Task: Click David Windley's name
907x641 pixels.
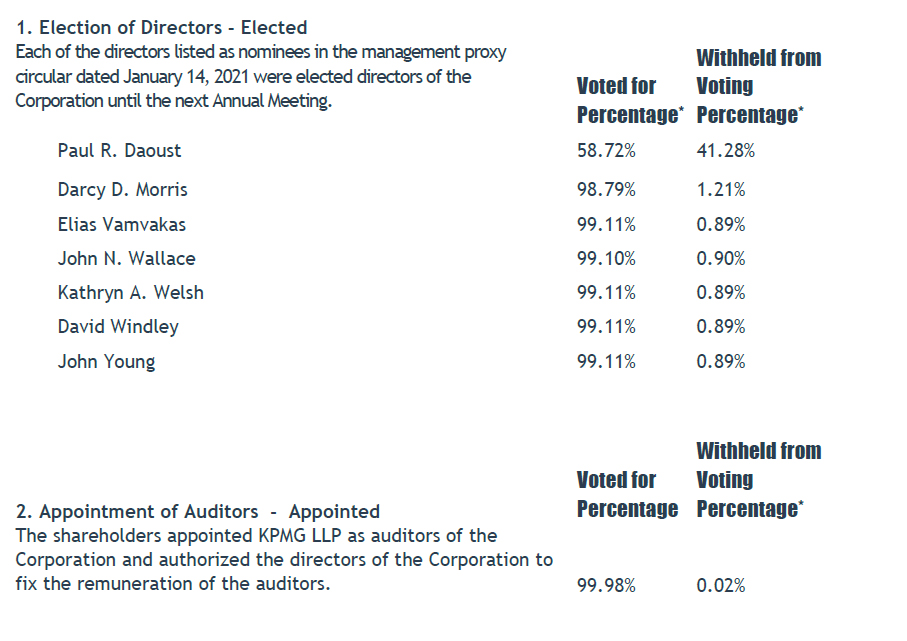Action: point(118,327)
